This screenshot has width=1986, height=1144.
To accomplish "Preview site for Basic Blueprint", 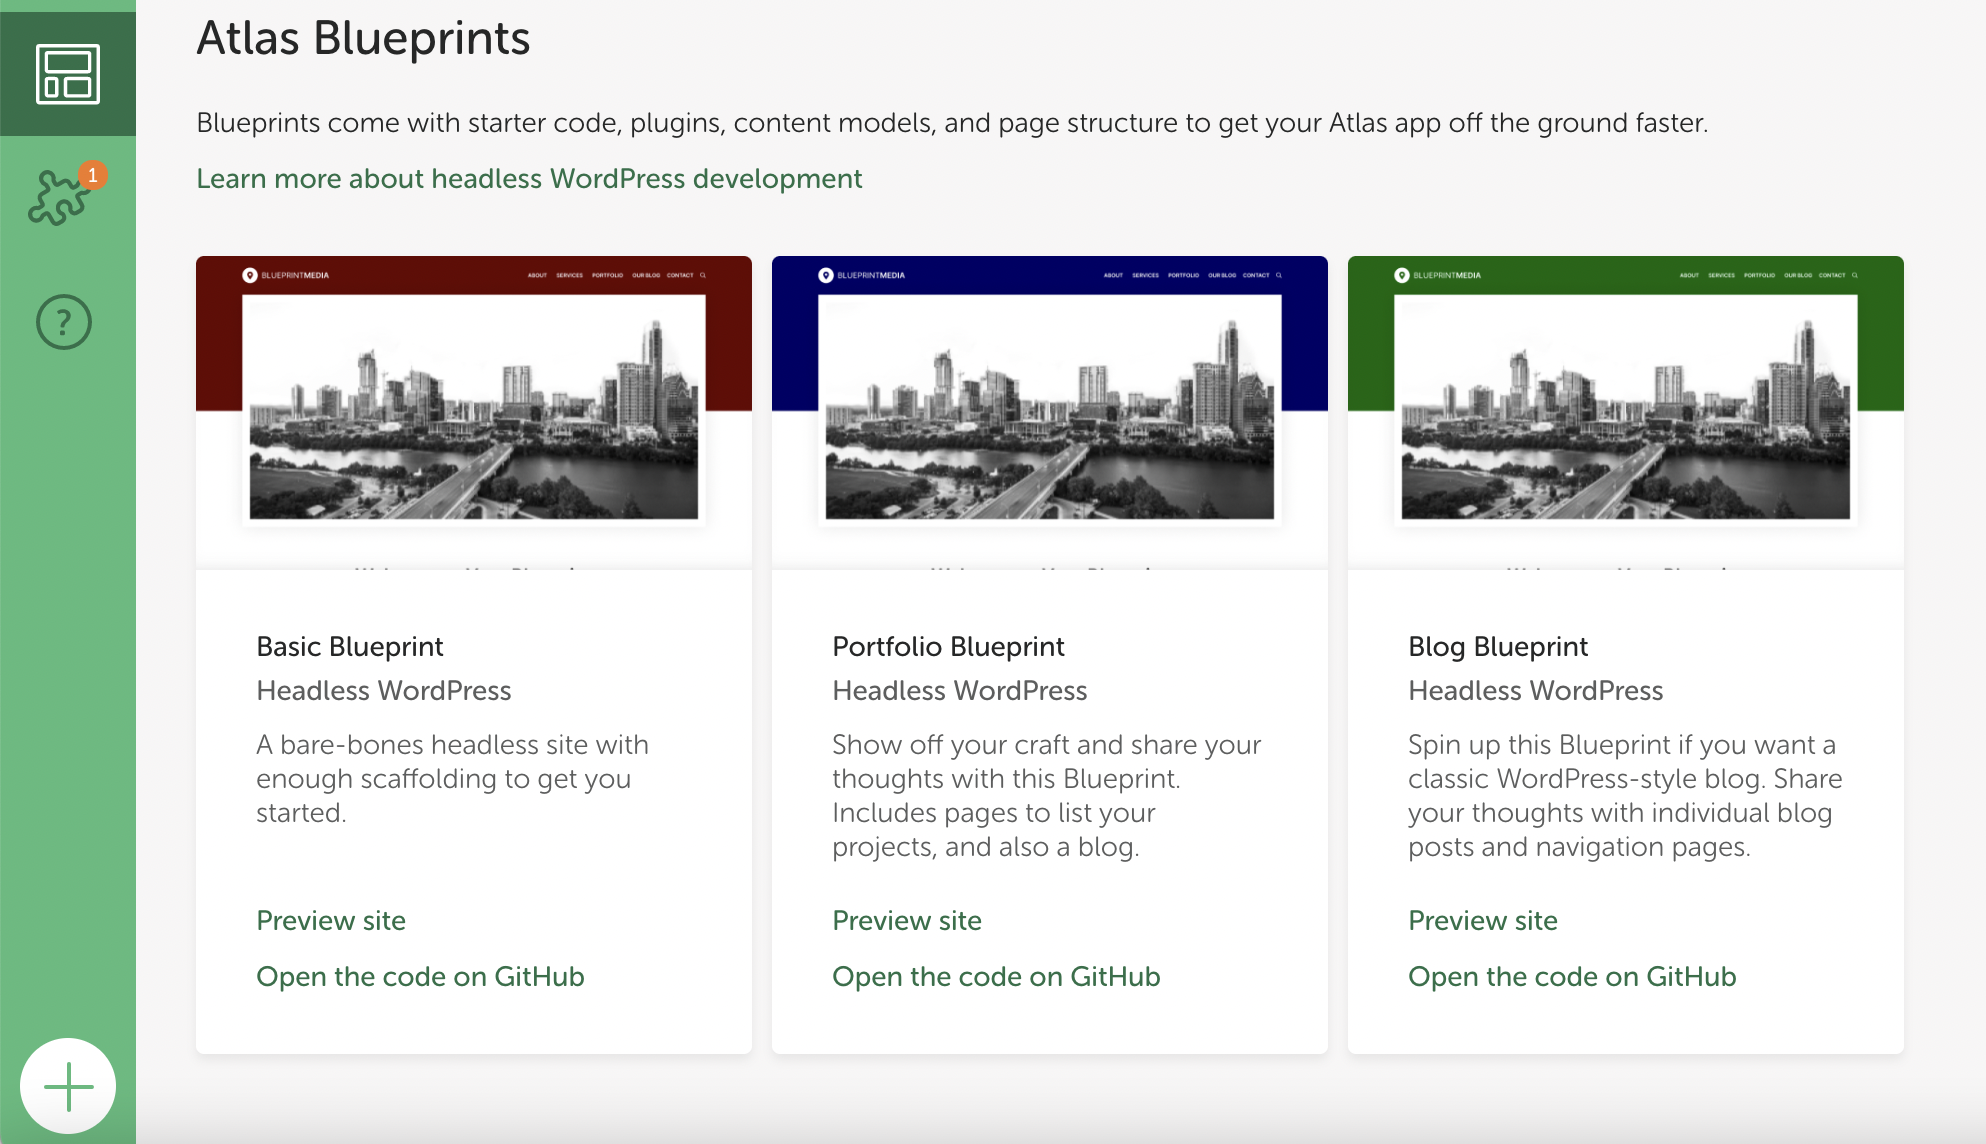I will coord(331,920).
